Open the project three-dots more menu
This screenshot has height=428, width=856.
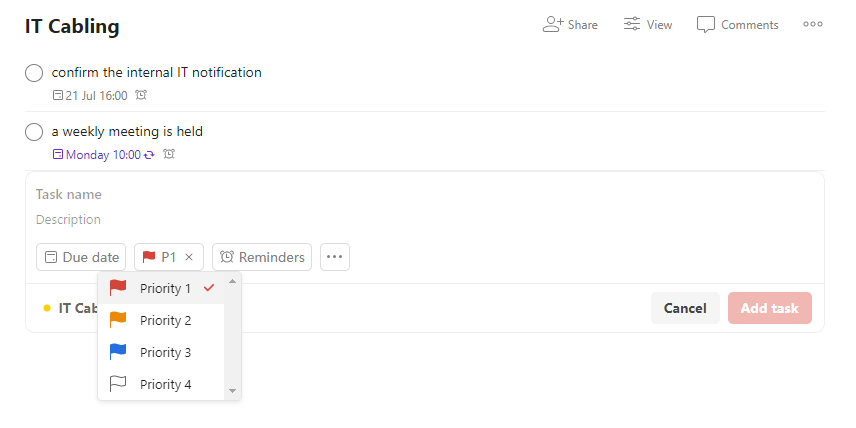(813, 24)
